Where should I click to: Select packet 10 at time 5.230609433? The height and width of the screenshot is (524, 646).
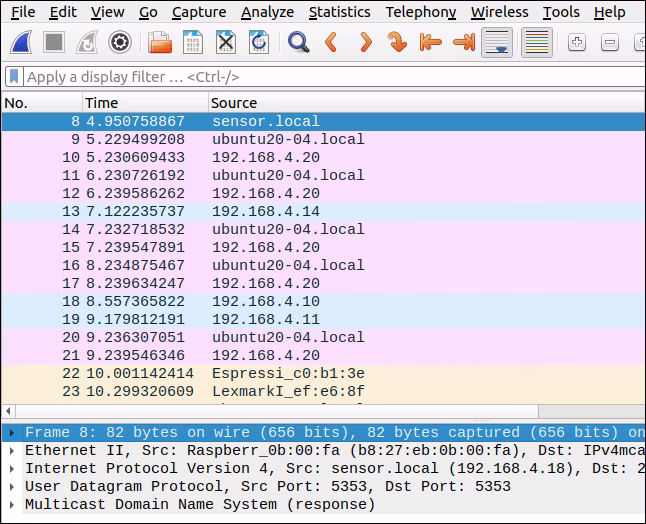323,157
